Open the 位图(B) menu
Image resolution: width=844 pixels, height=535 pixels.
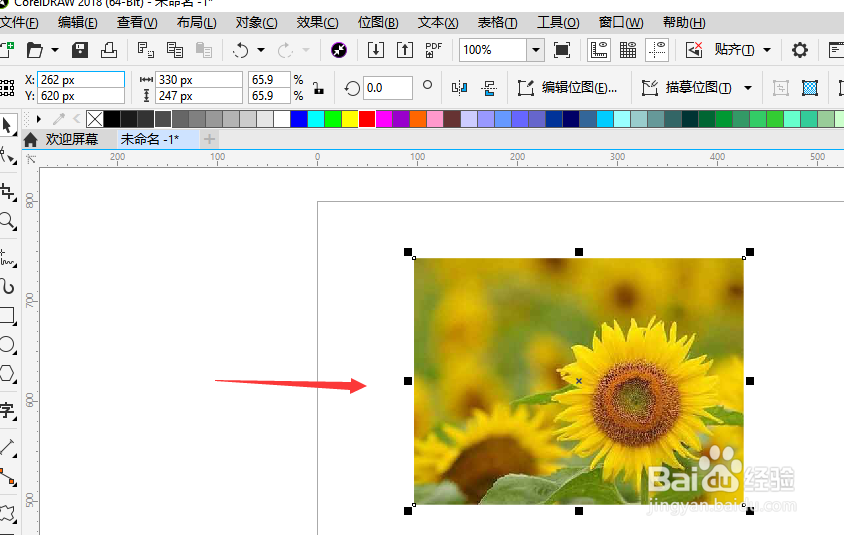[x=378, y=23]
